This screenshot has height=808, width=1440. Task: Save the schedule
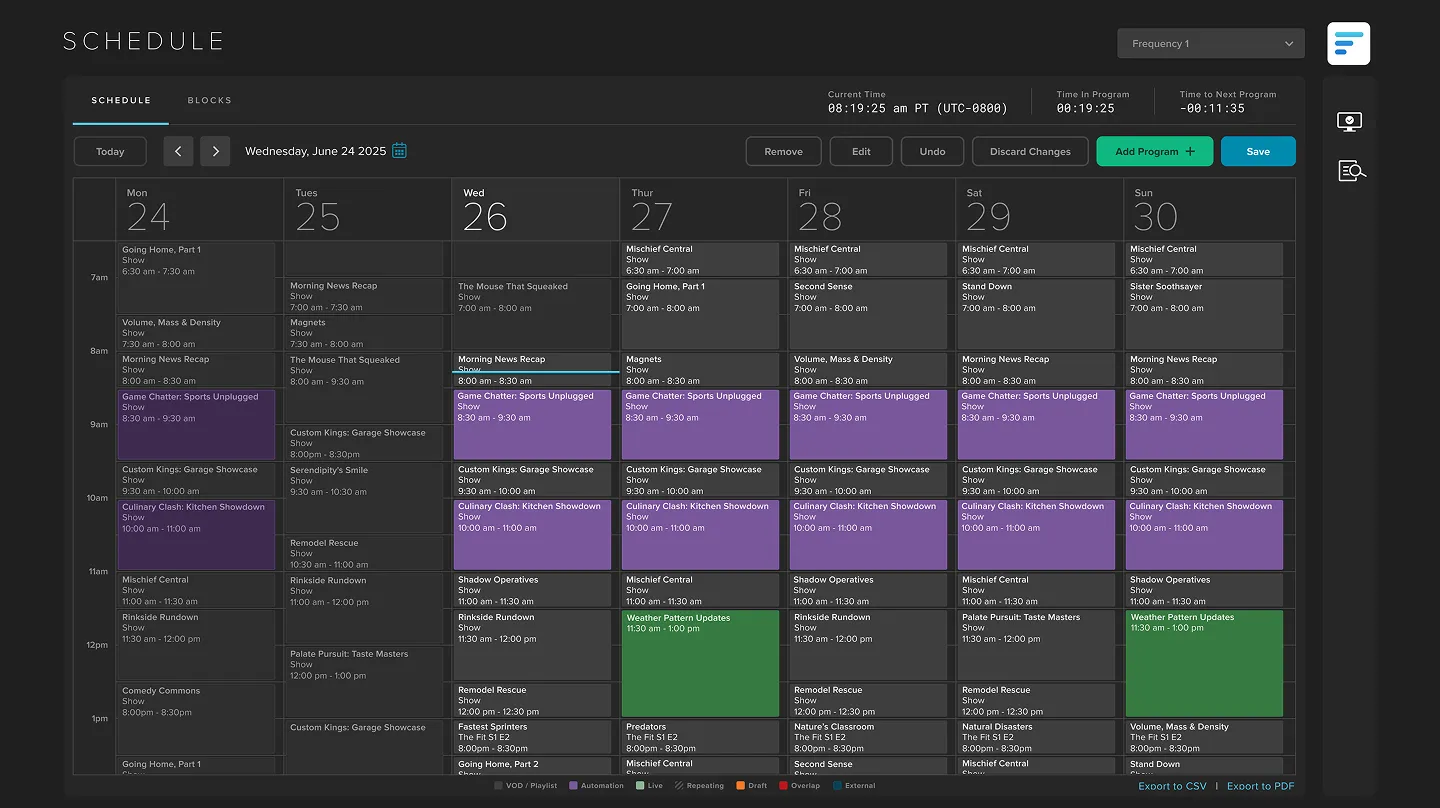pyautogui.click(x=1258, y=151)
